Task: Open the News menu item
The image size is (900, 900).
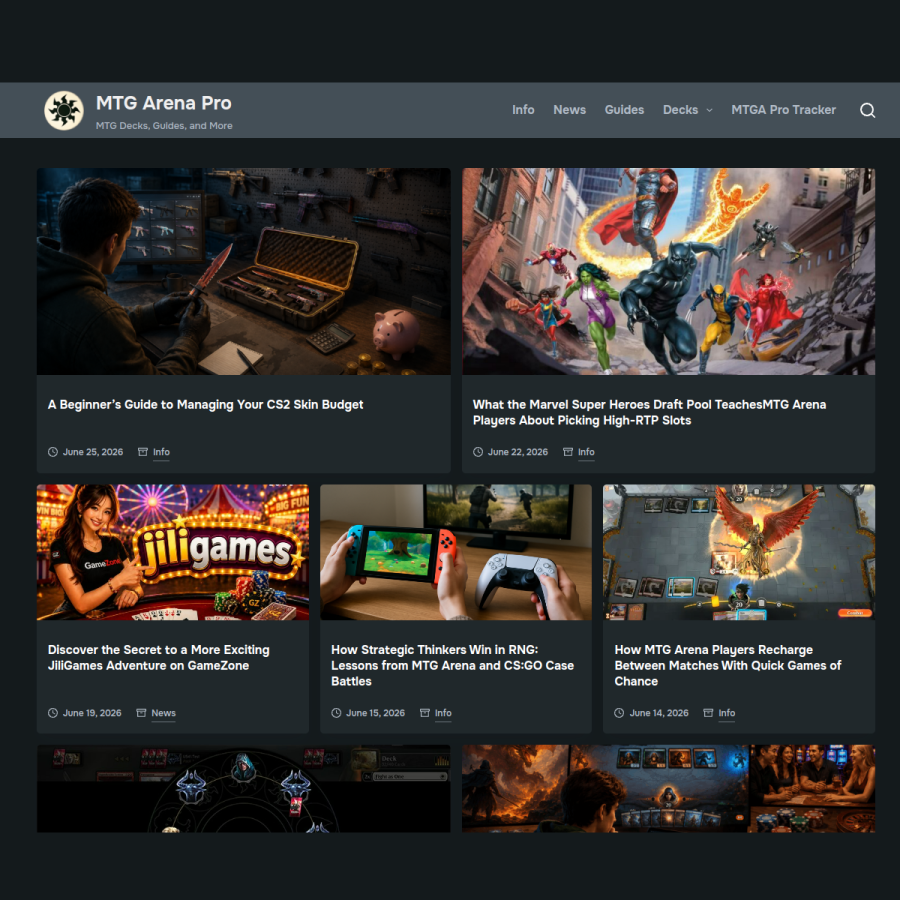Action: [x=569, y=110]
